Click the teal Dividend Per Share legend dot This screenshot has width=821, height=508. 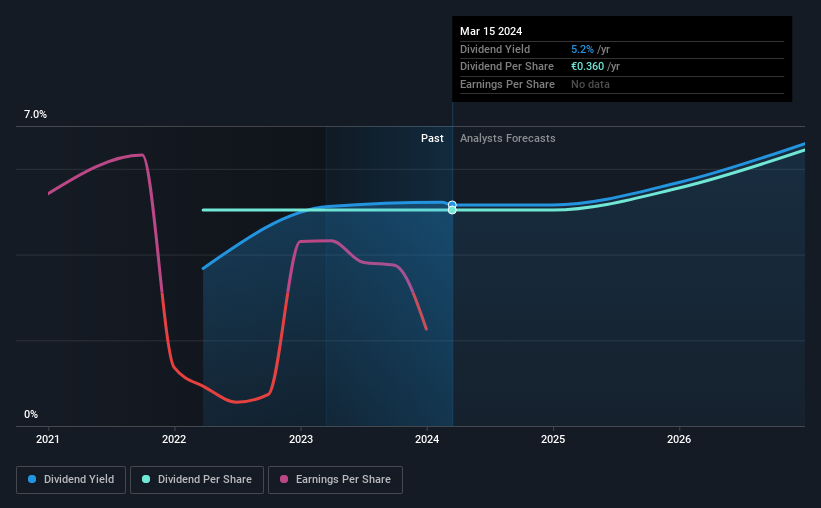coord(146,479)
